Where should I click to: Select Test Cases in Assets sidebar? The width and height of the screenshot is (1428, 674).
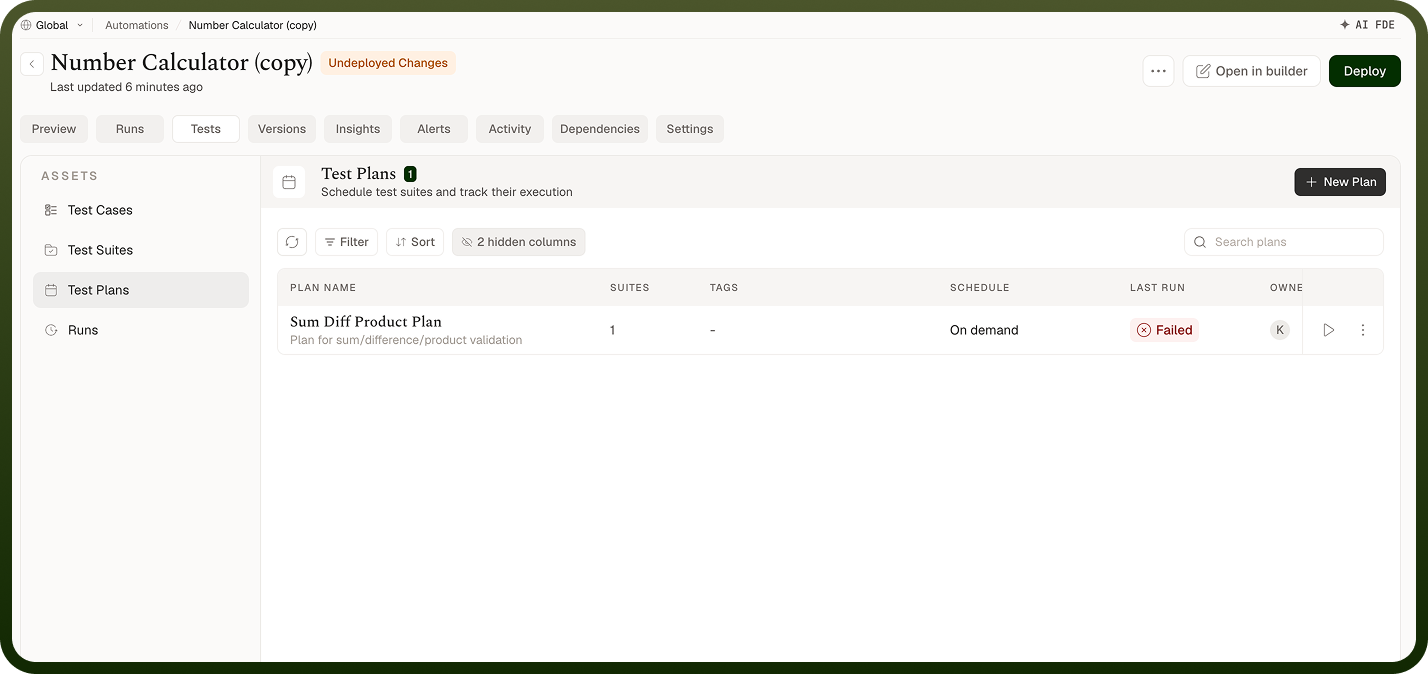[x=141, y=210]
